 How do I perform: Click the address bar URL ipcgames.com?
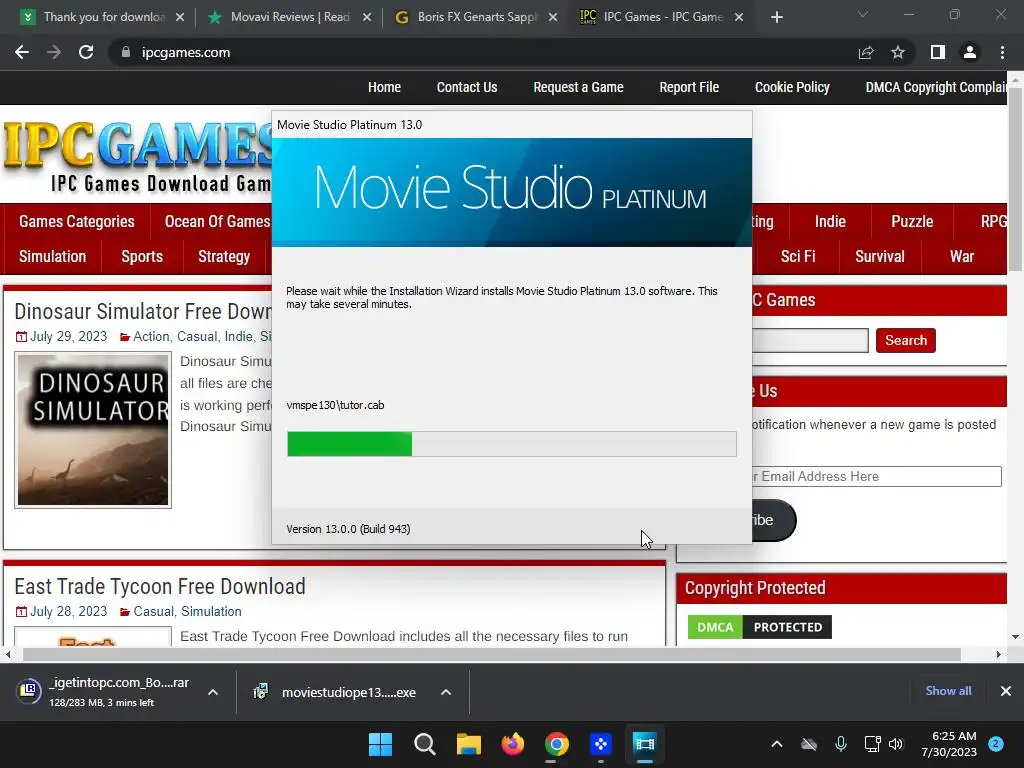click(x=186, y=52)
